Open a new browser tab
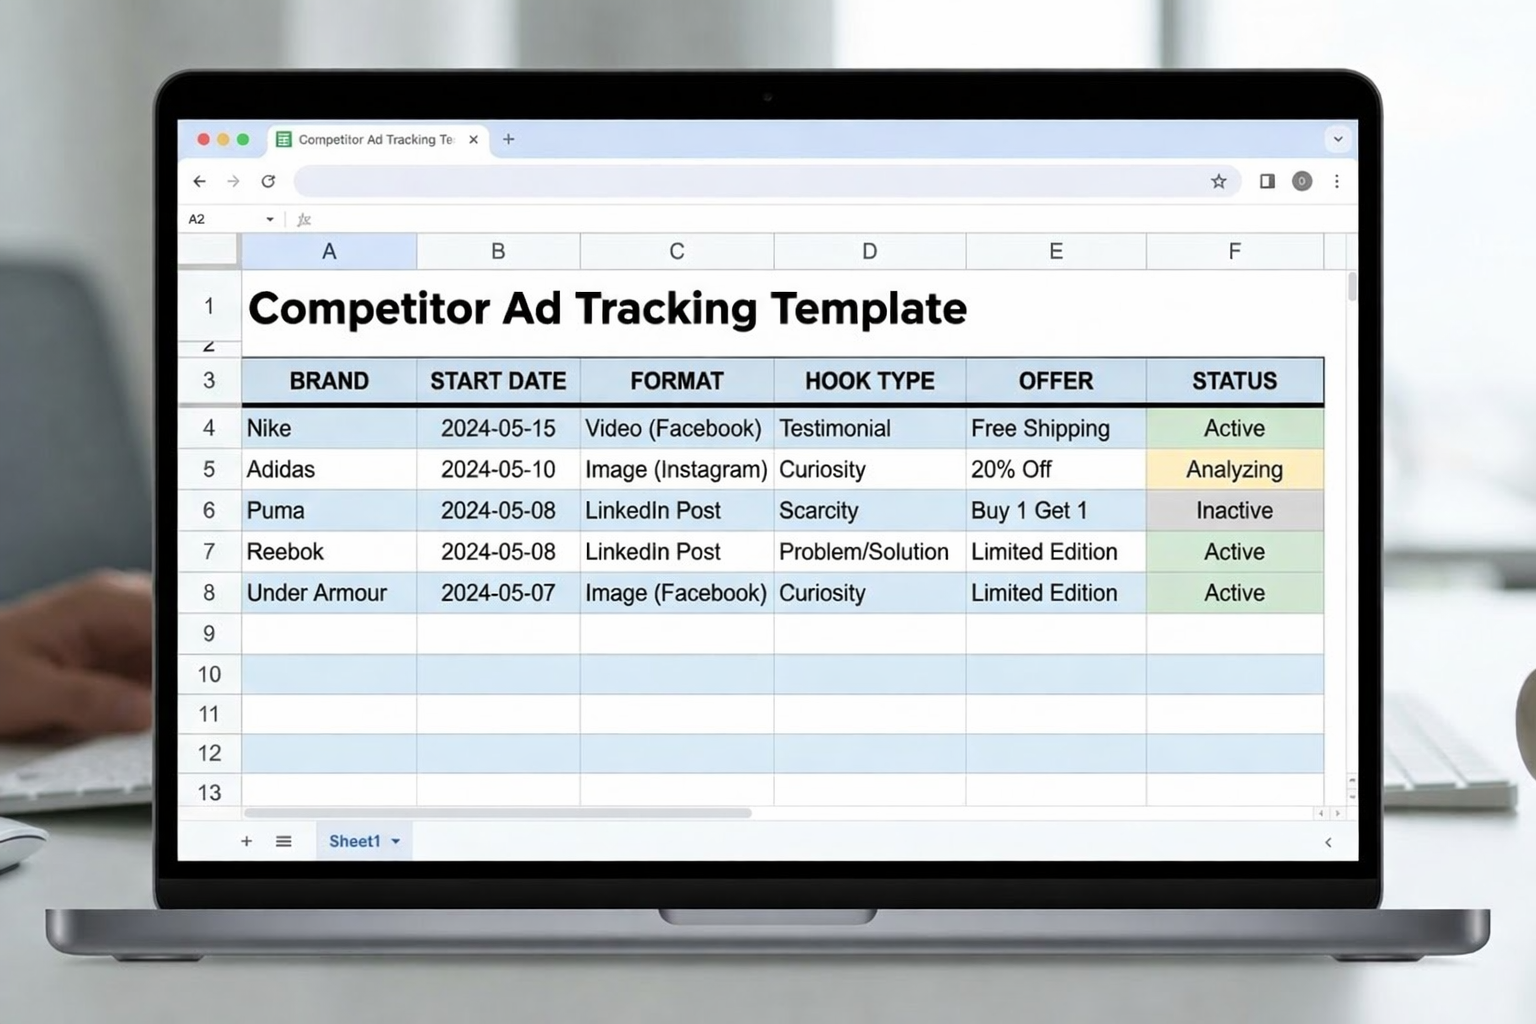The image size is (1536, 1024). pos(509,139)
